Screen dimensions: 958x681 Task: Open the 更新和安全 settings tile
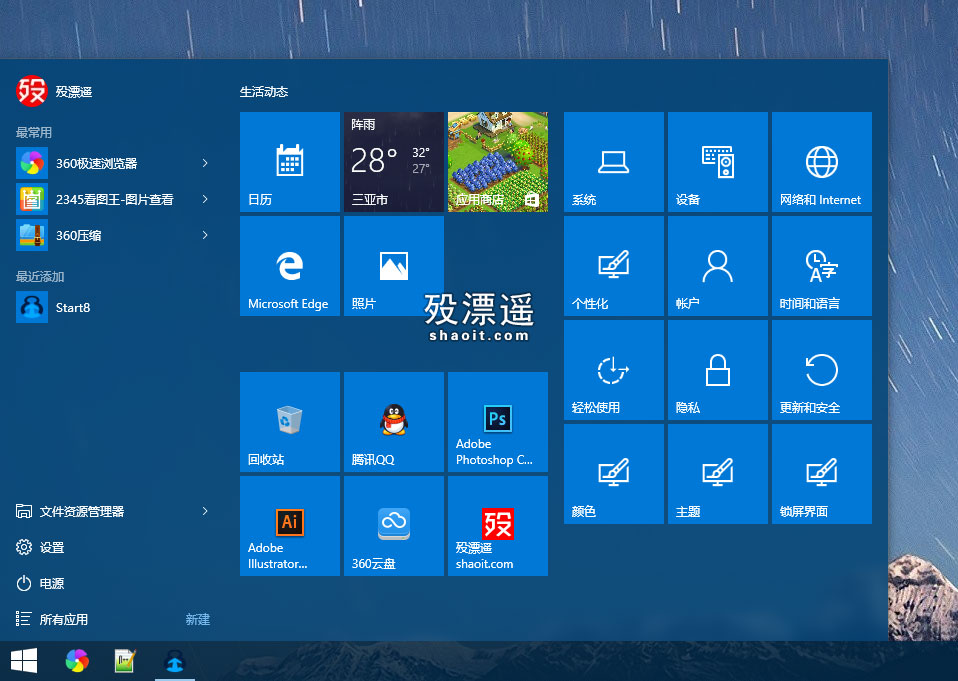[x=822, y=370]
